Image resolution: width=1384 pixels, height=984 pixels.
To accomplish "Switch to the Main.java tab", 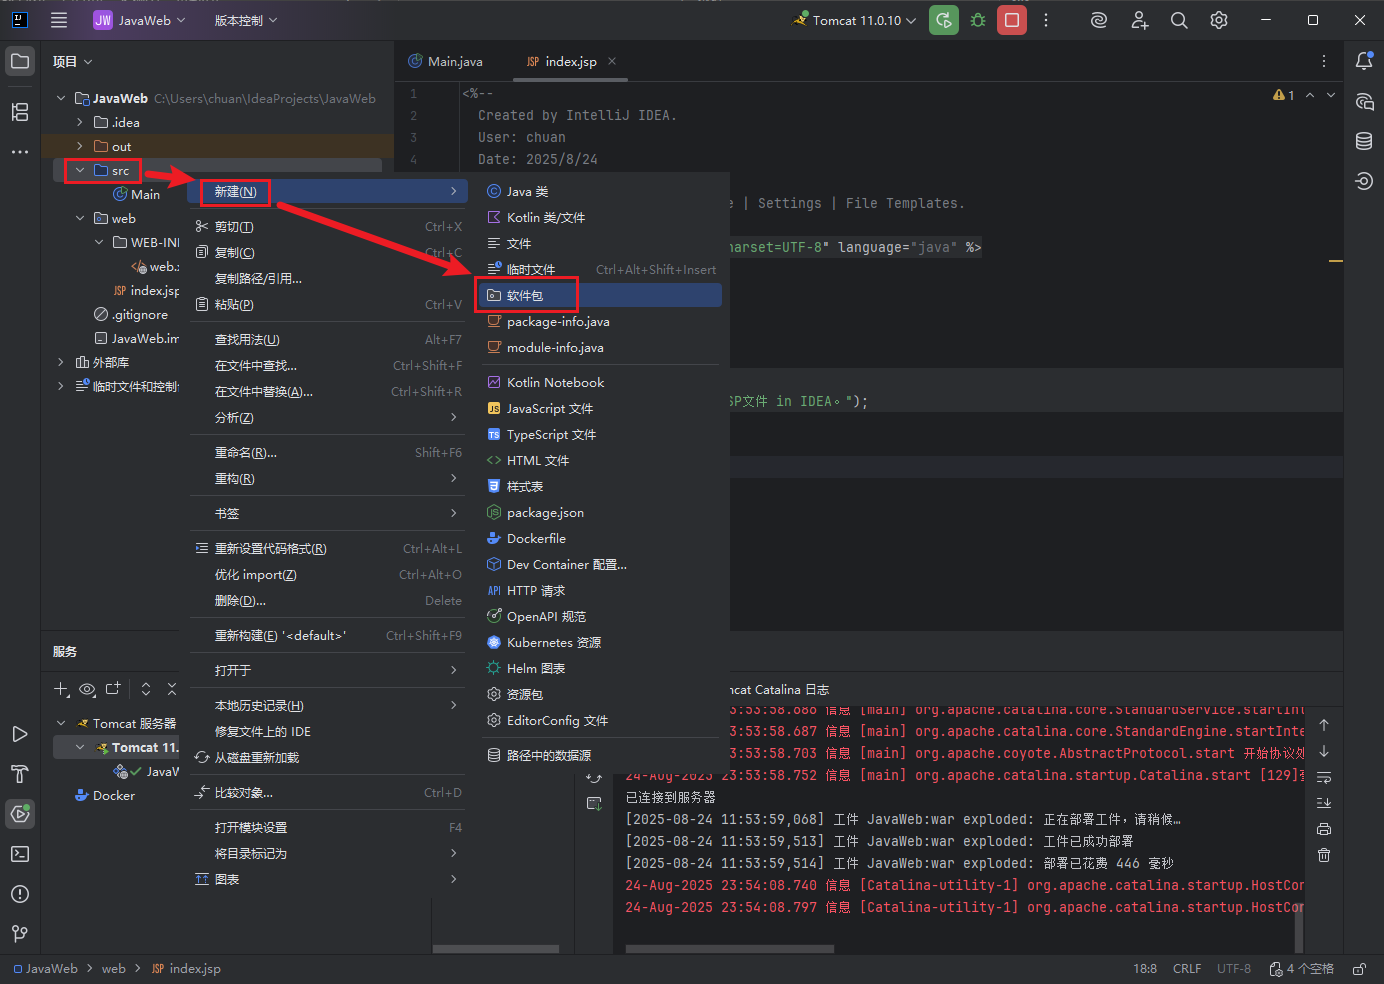I will pyautogui.click(x=445, y=61).
